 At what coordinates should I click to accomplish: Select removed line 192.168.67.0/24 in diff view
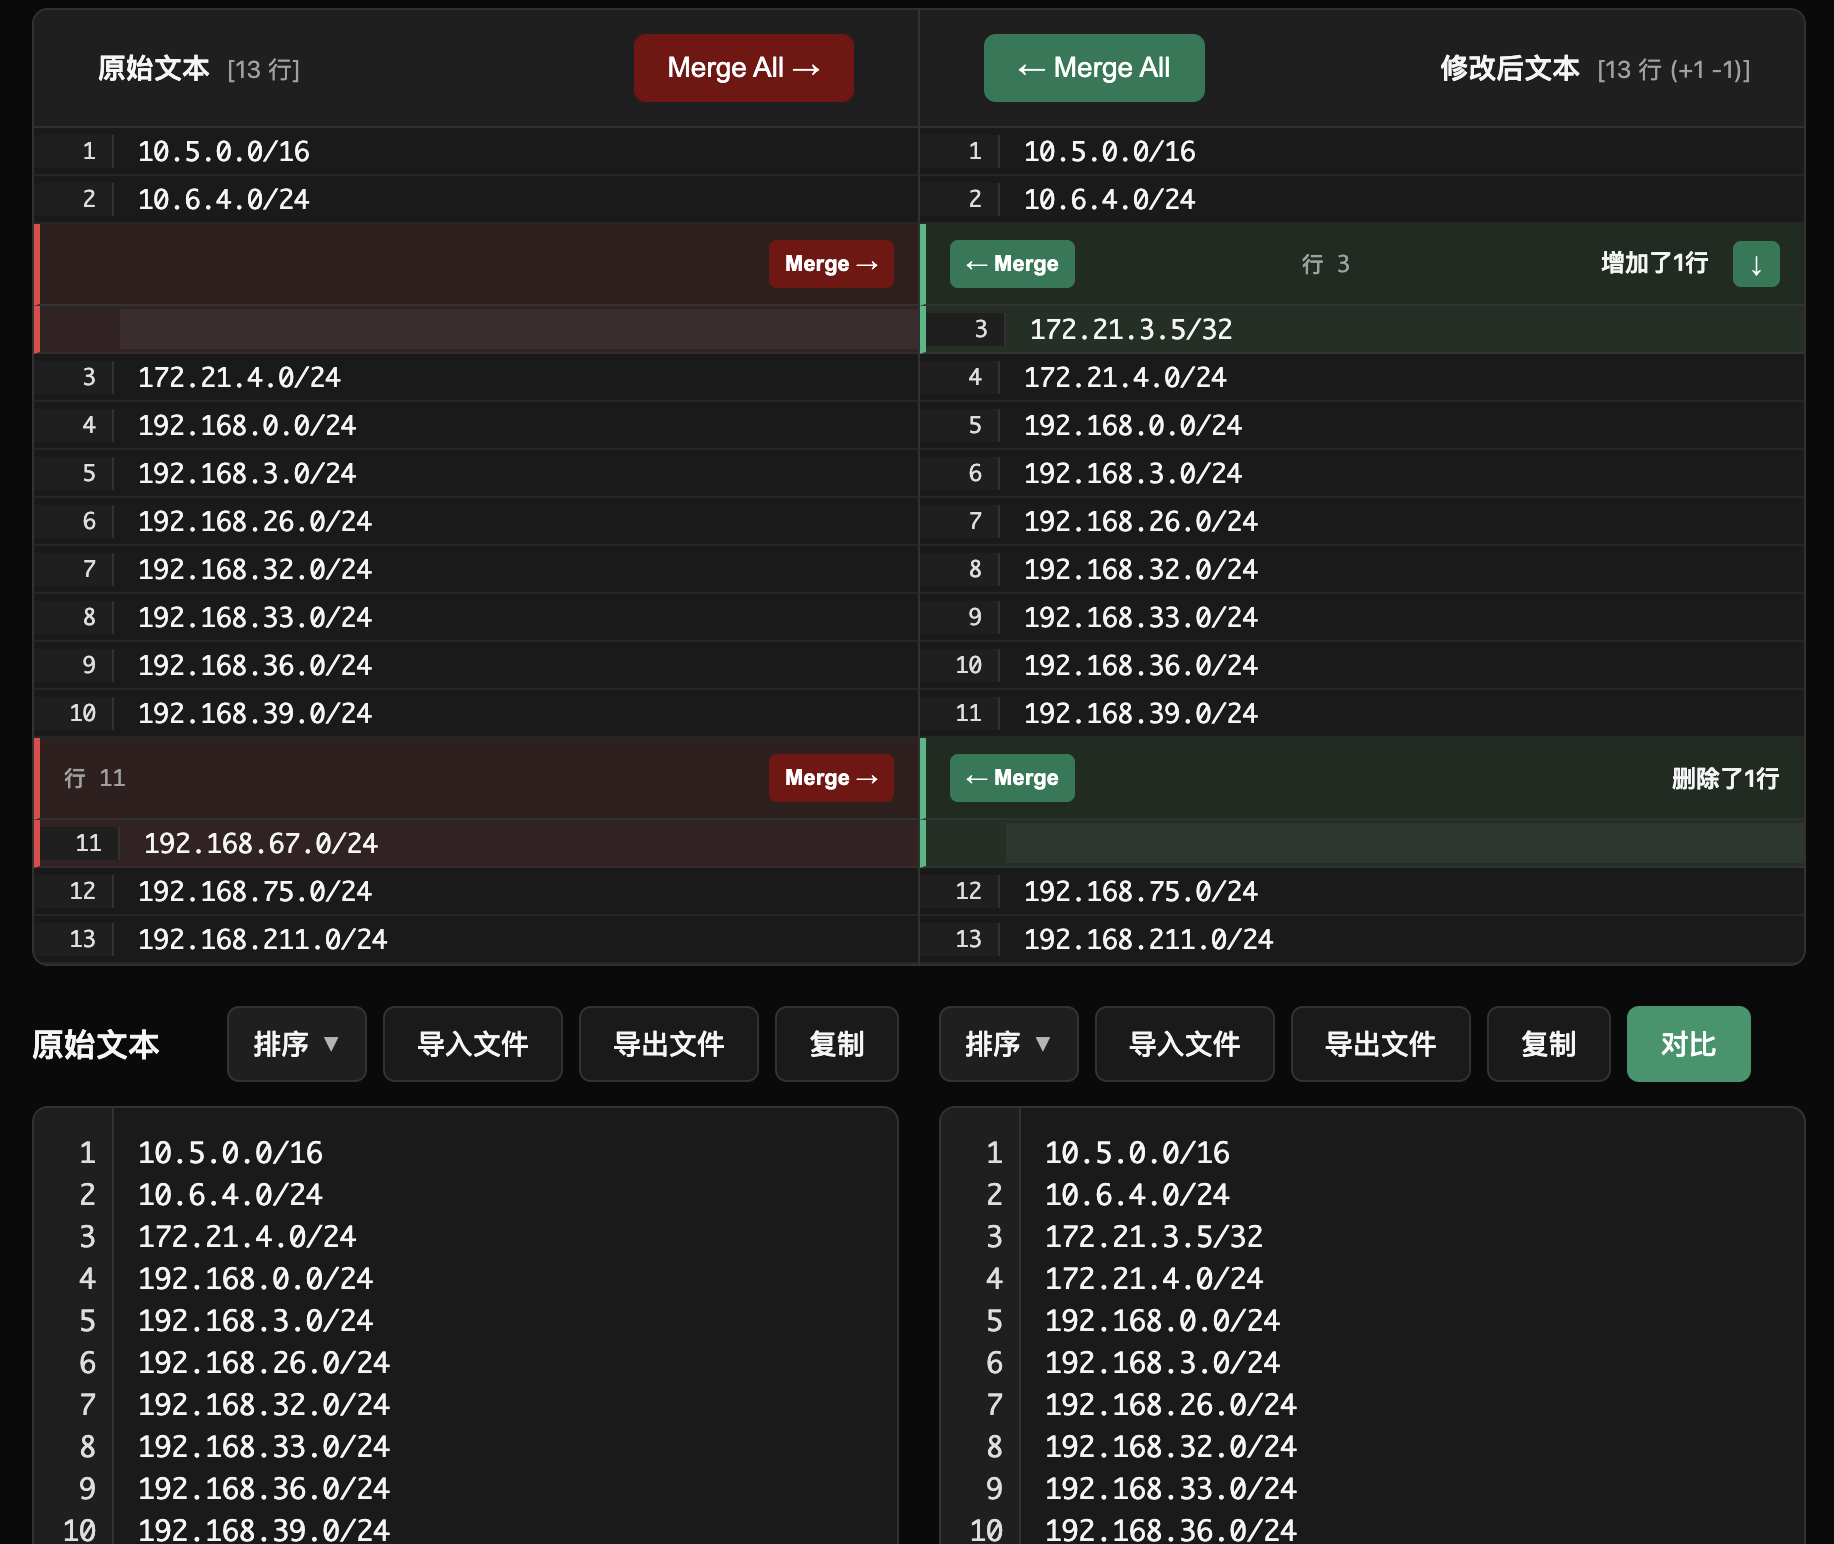click(x=261, y=843)
